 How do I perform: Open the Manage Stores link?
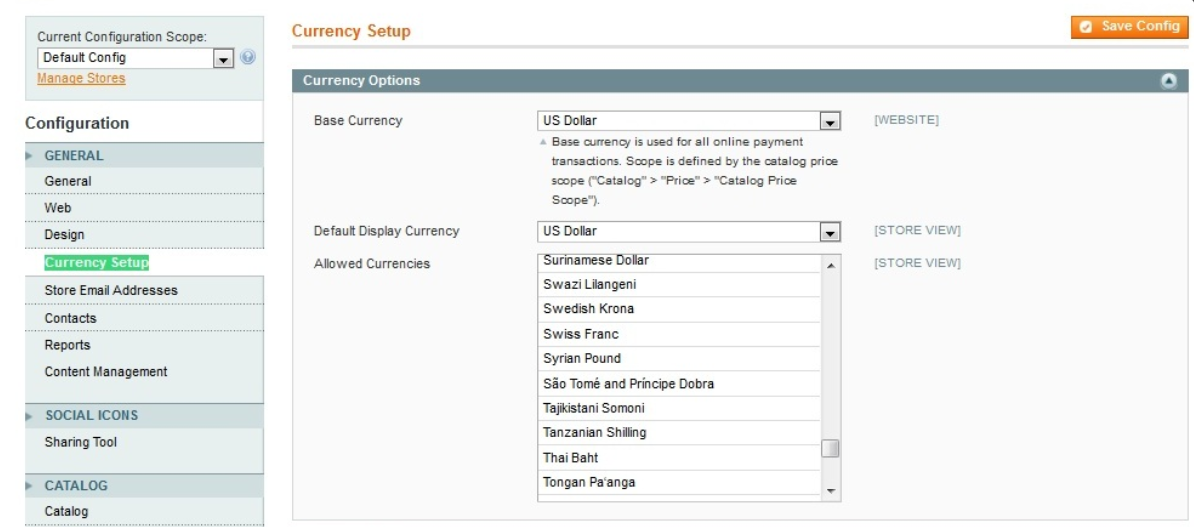point(81,78)
